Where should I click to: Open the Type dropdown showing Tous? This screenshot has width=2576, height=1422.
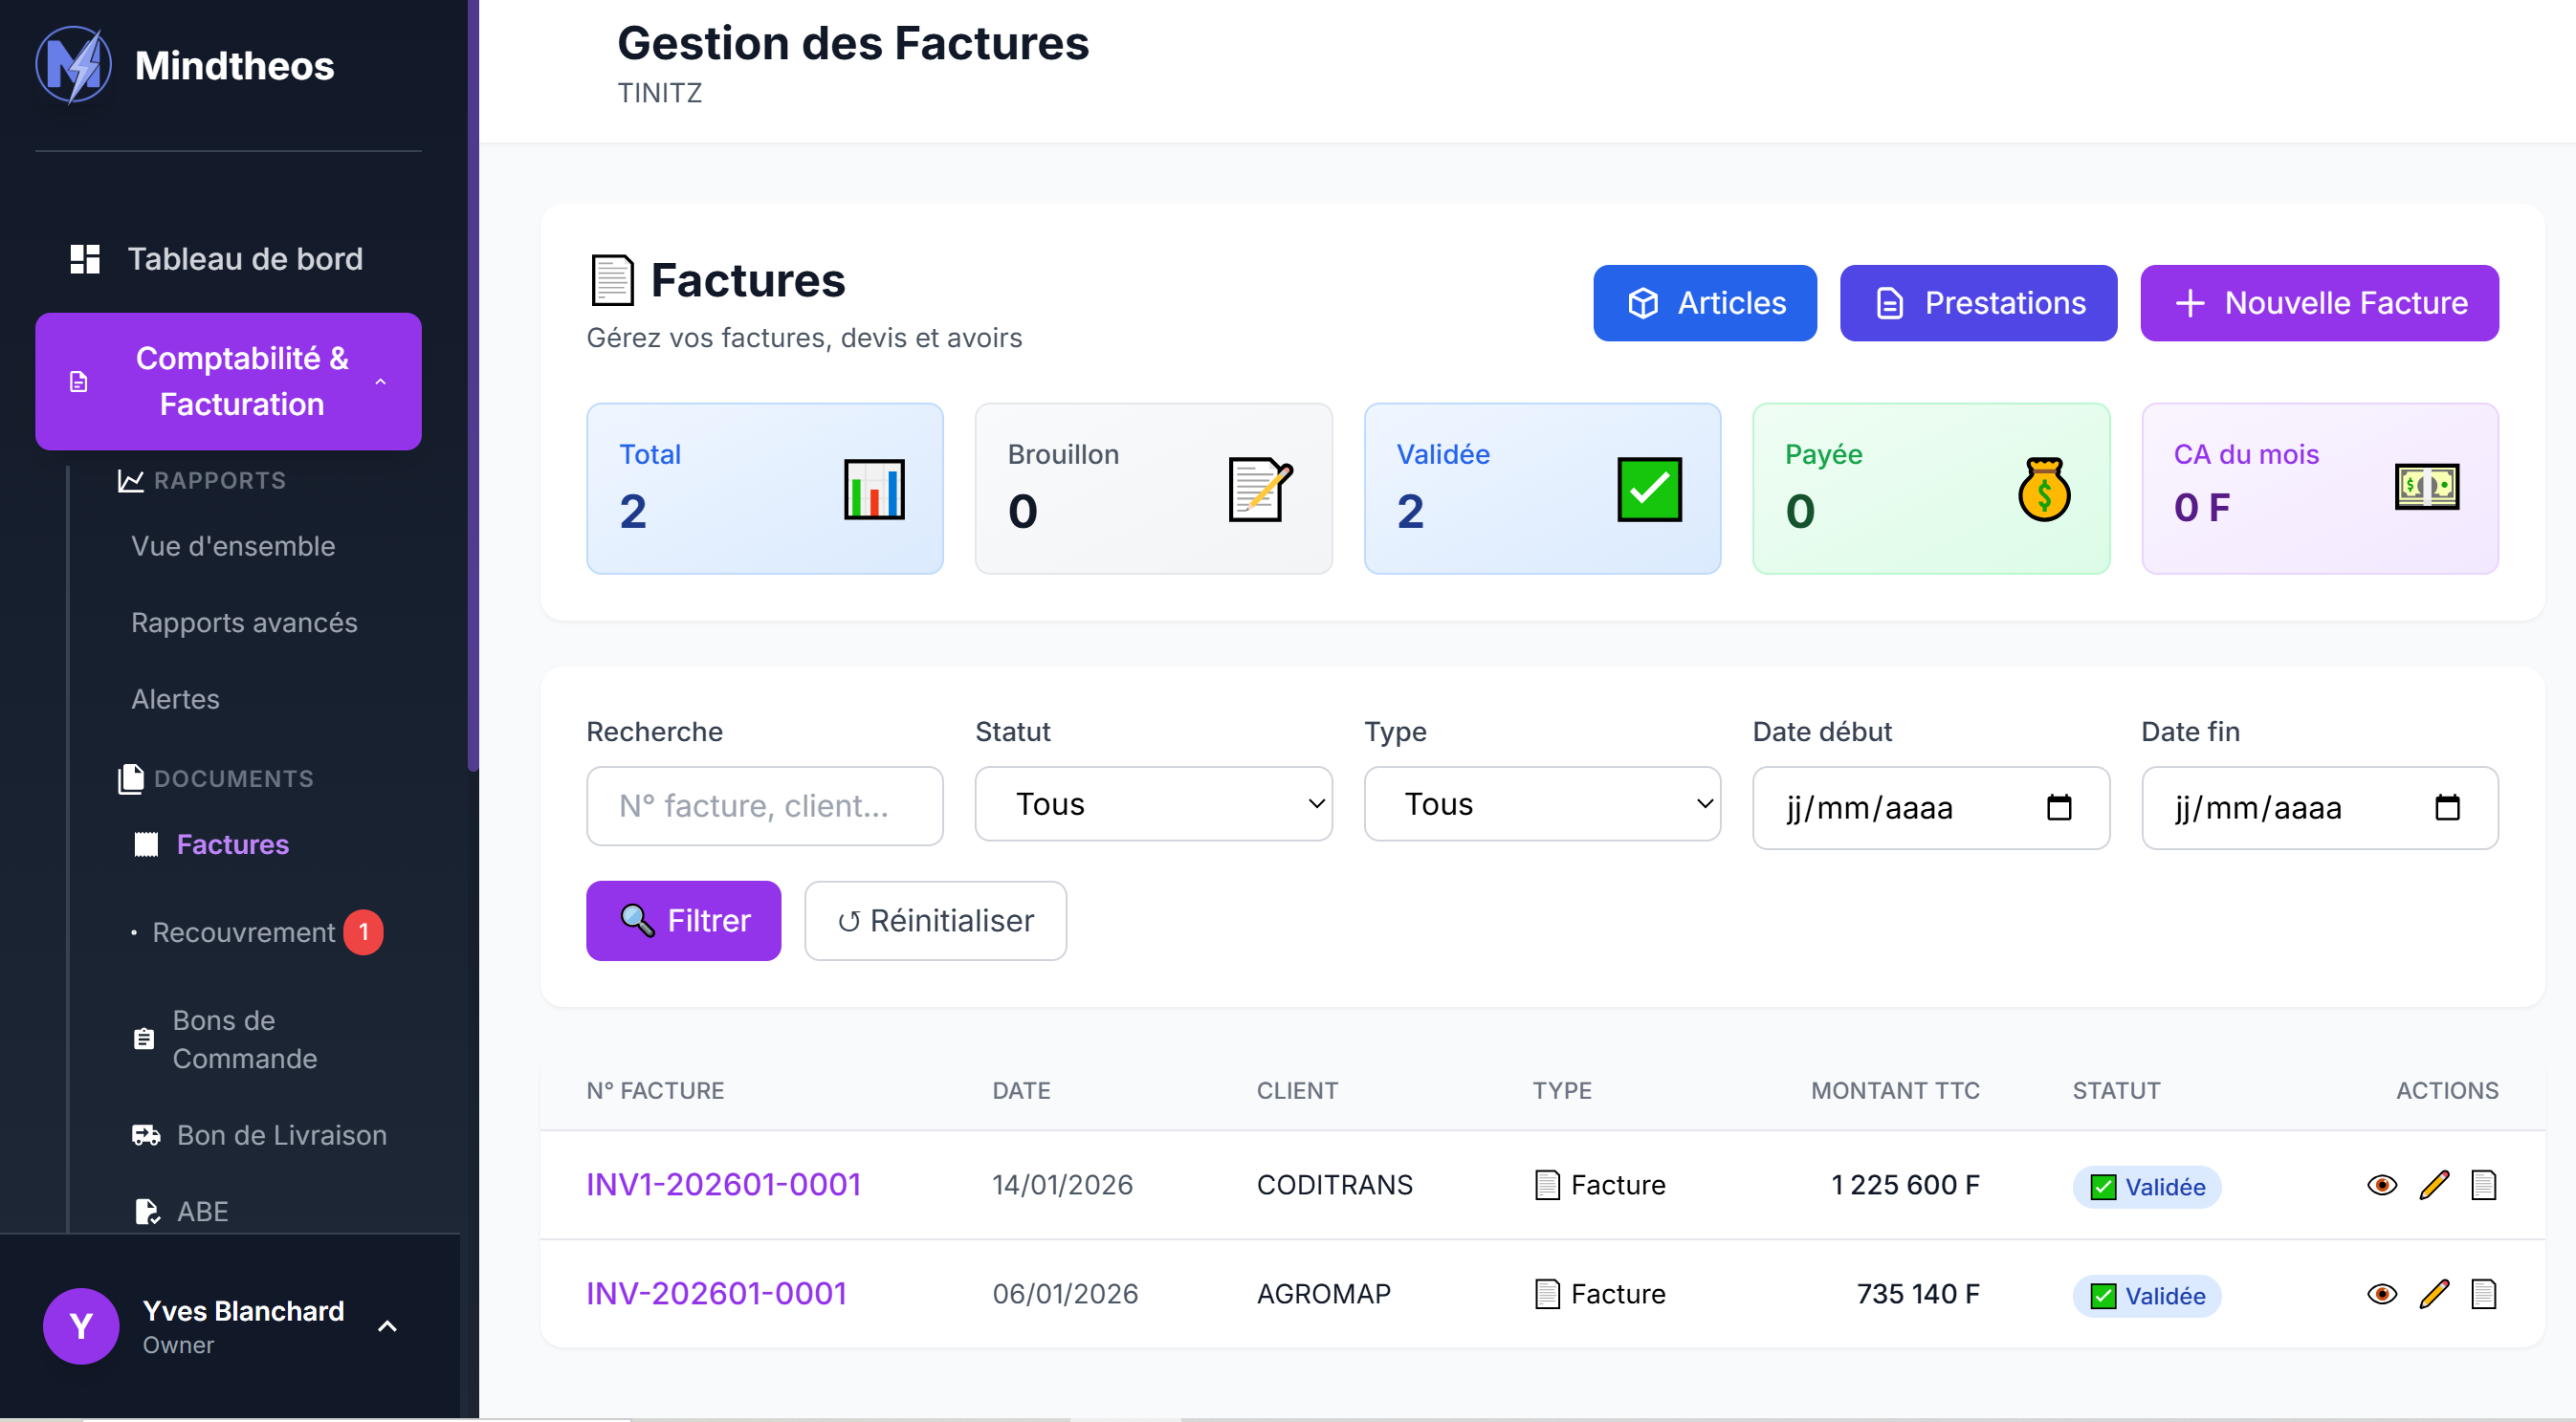click(1541, 803)
